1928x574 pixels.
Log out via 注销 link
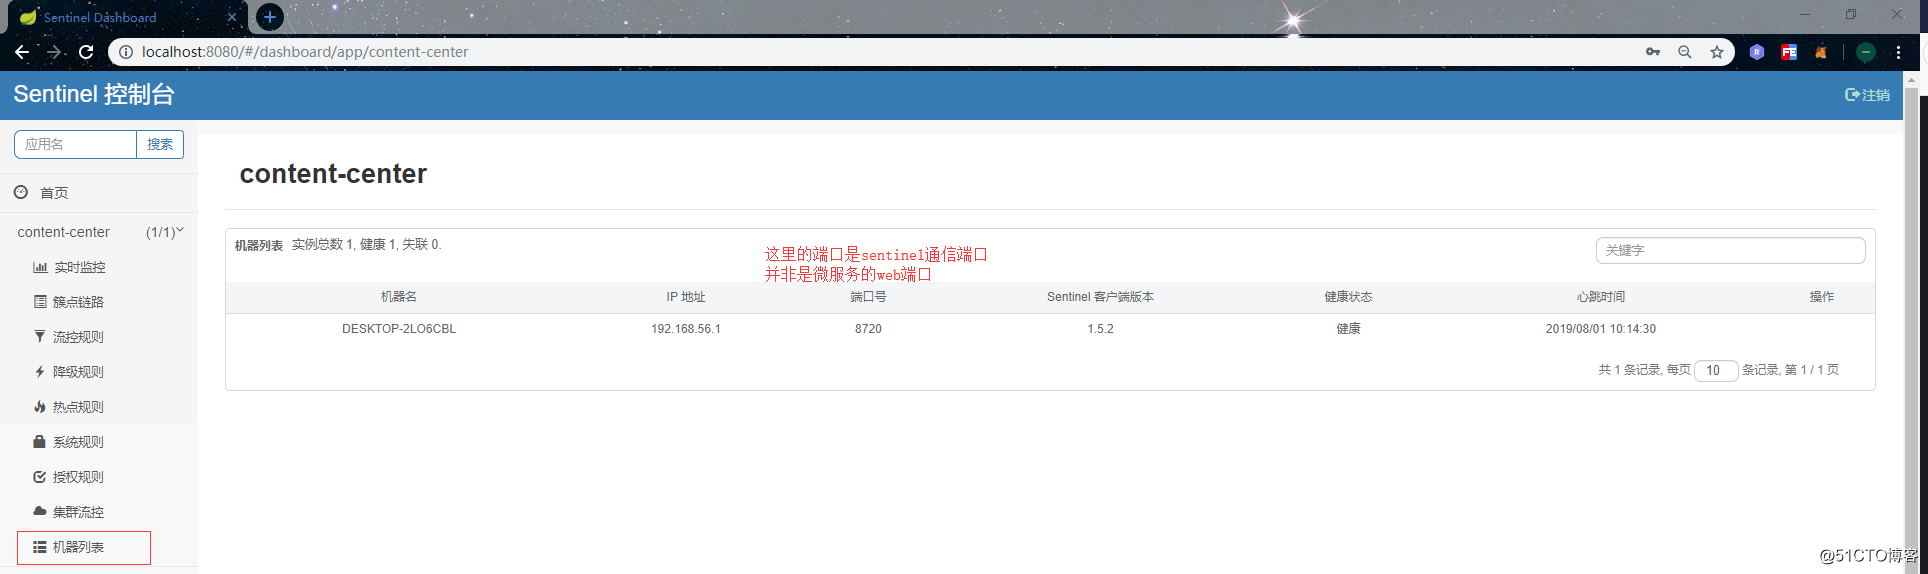(1867, 95)
